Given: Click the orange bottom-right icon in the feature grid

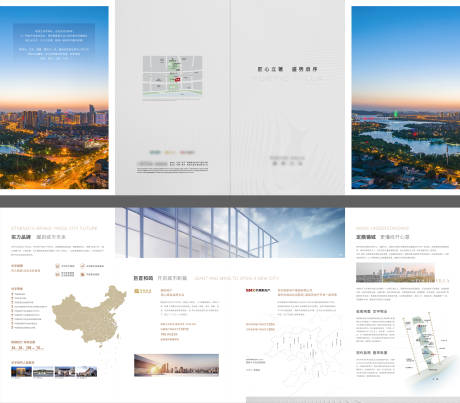Looking at the screenshot, I should click(x=82, y=274).
